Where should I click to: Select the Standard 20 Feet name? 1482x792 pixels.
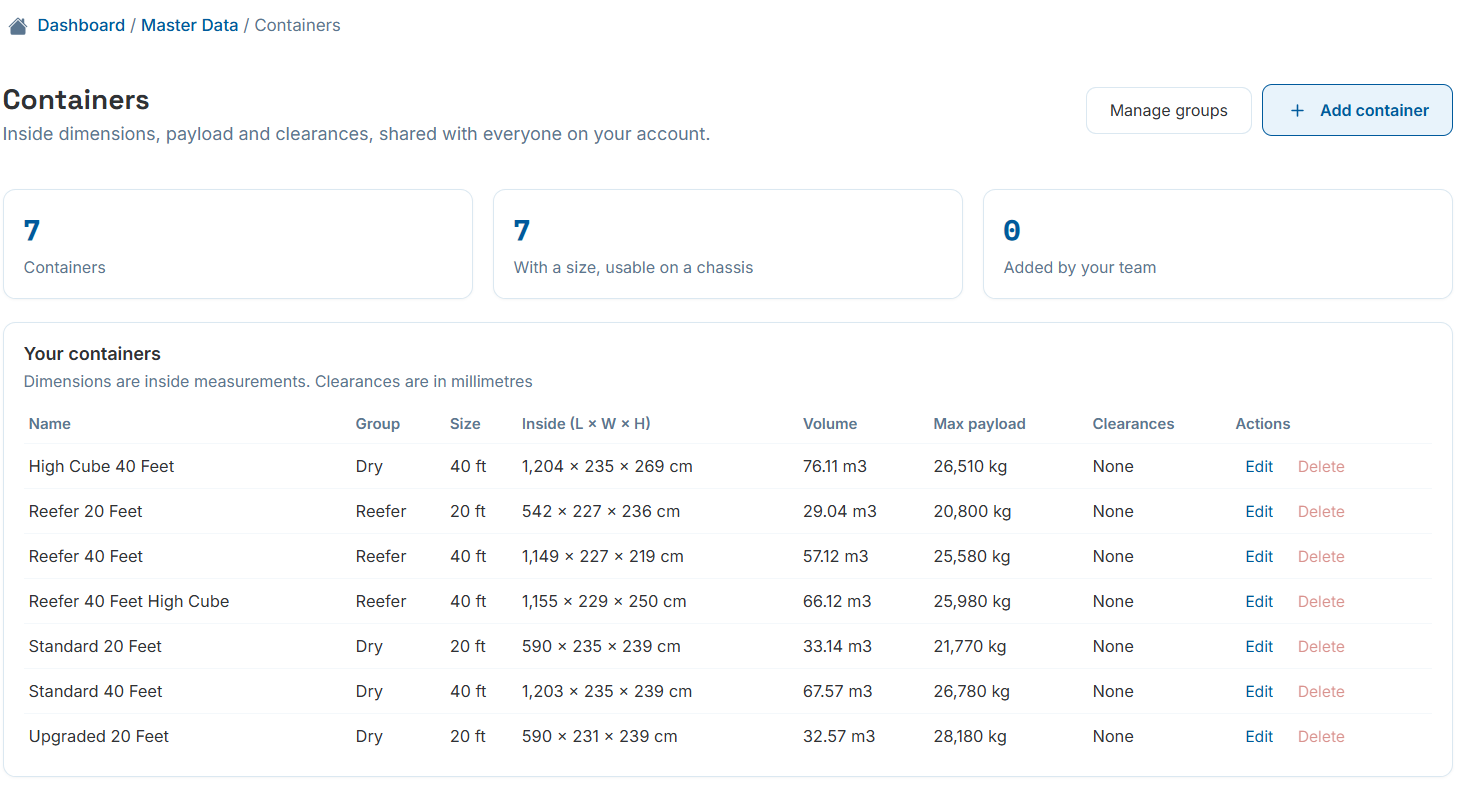pyautogui.click(x=95, y=646)
